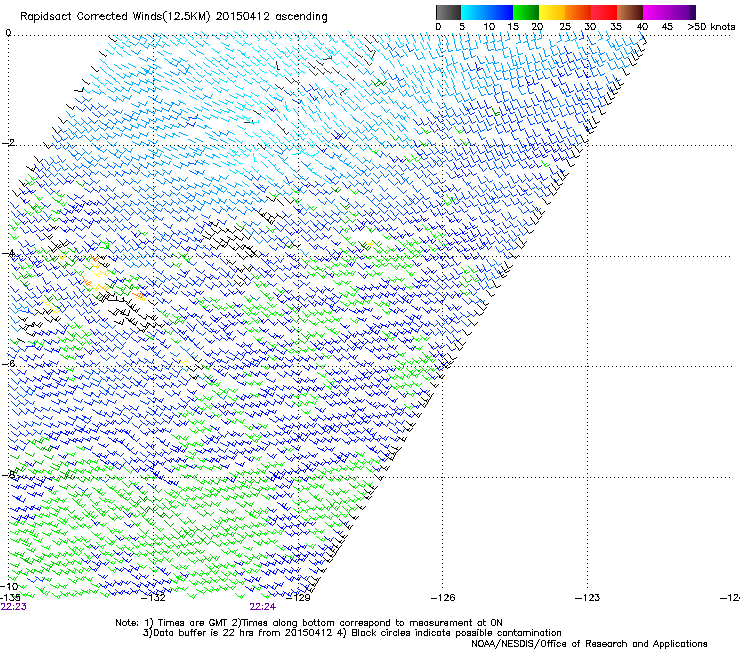Viewport: 740px width, 650px height.
Task: Click the '-132' longitude axis label
Action: point(154,598)
